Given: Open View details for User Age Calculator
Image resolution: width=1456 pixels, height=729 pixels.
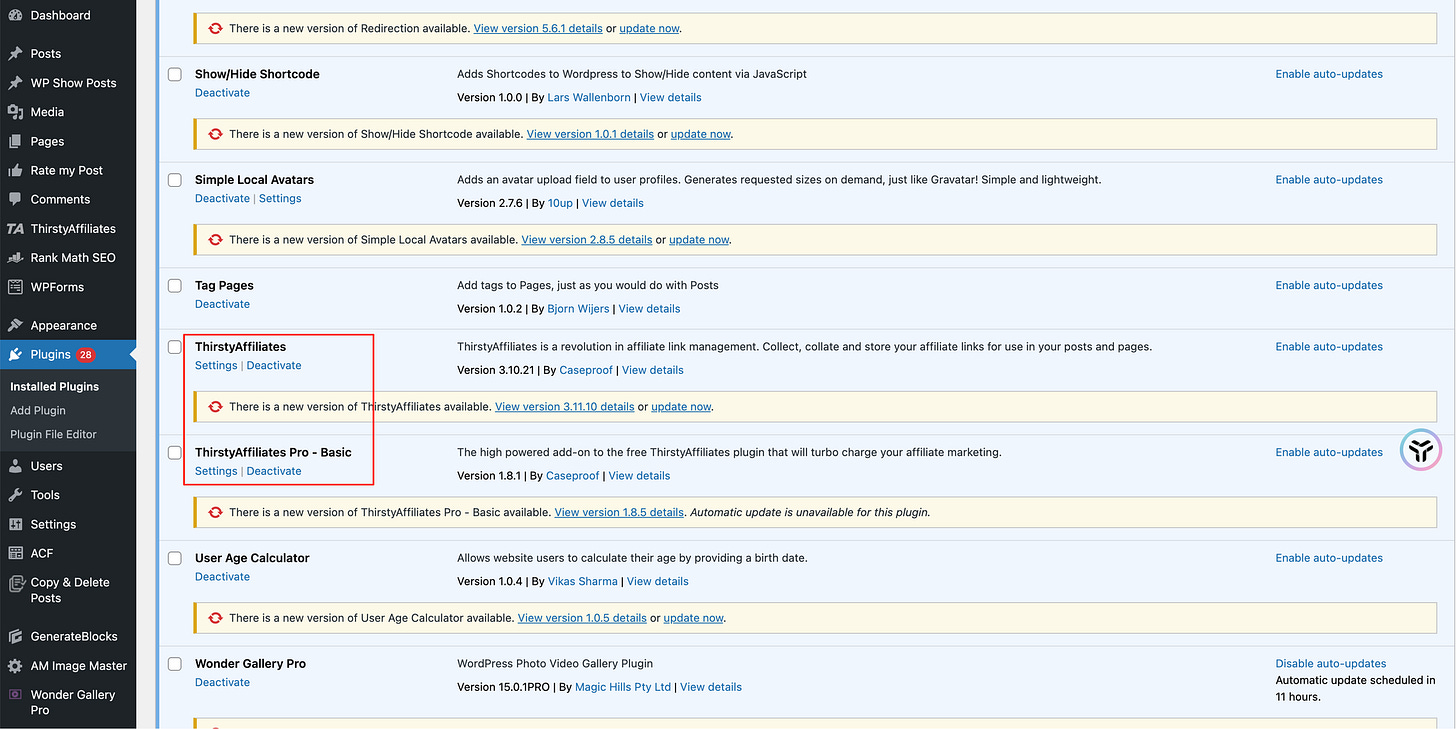Looking at the screenshot, I should 657,581.
